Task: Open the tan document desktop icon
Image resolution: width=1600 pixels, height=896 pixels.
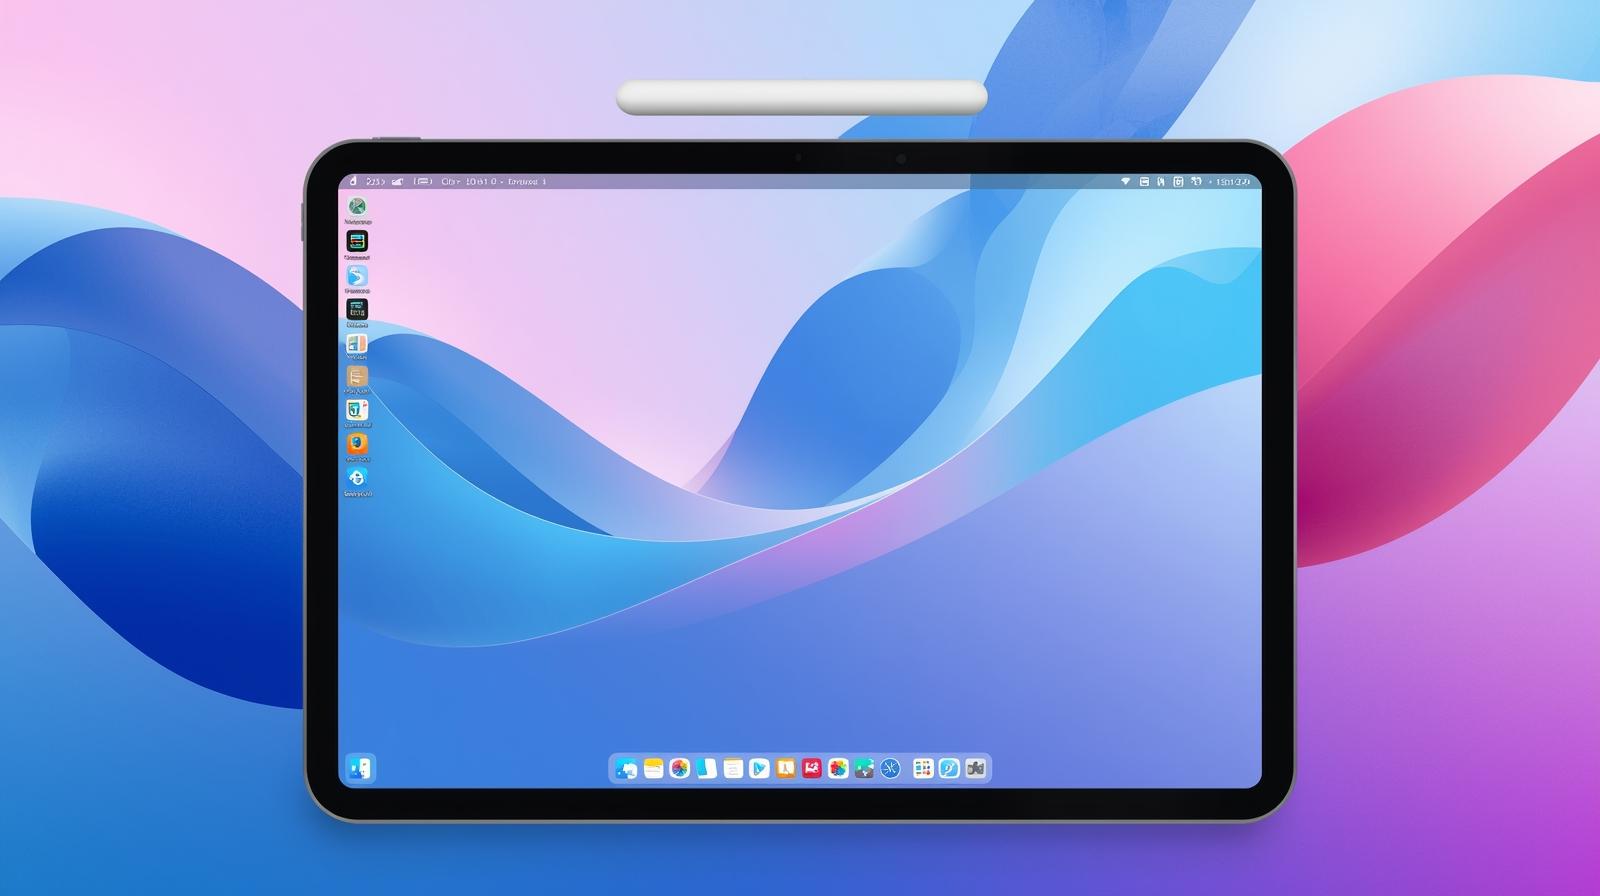Action: click(357, 376)
